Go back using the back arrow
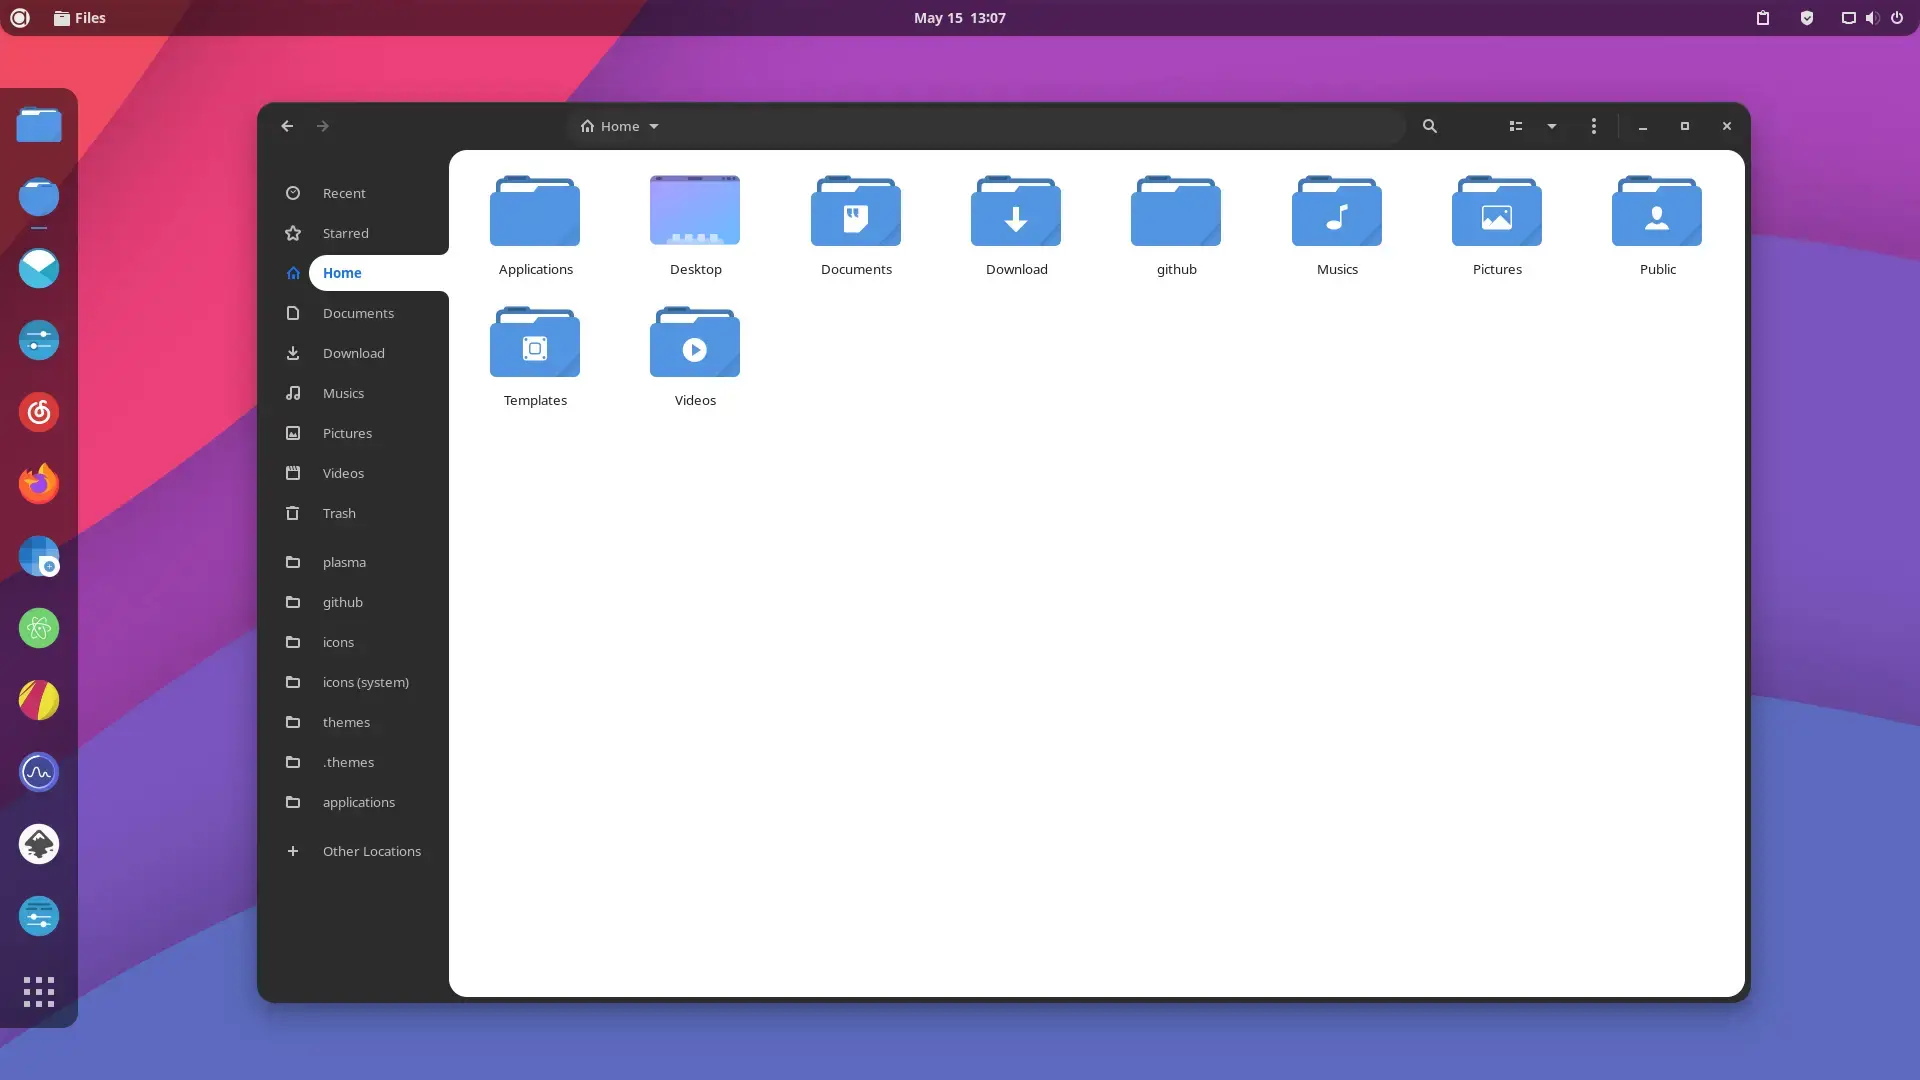The image size is (1920, 1080). tap(287, 126)
